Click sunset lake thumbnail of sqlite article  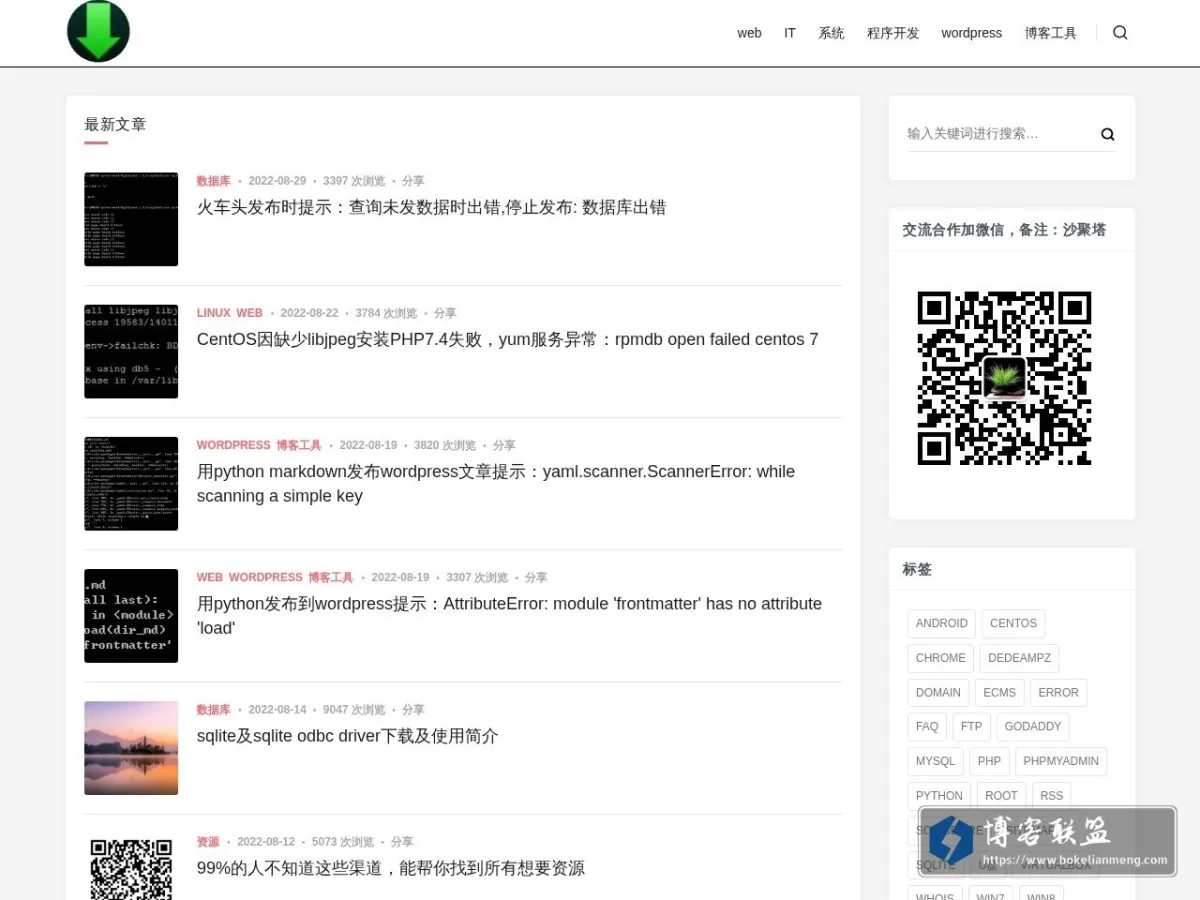[131, 748]
